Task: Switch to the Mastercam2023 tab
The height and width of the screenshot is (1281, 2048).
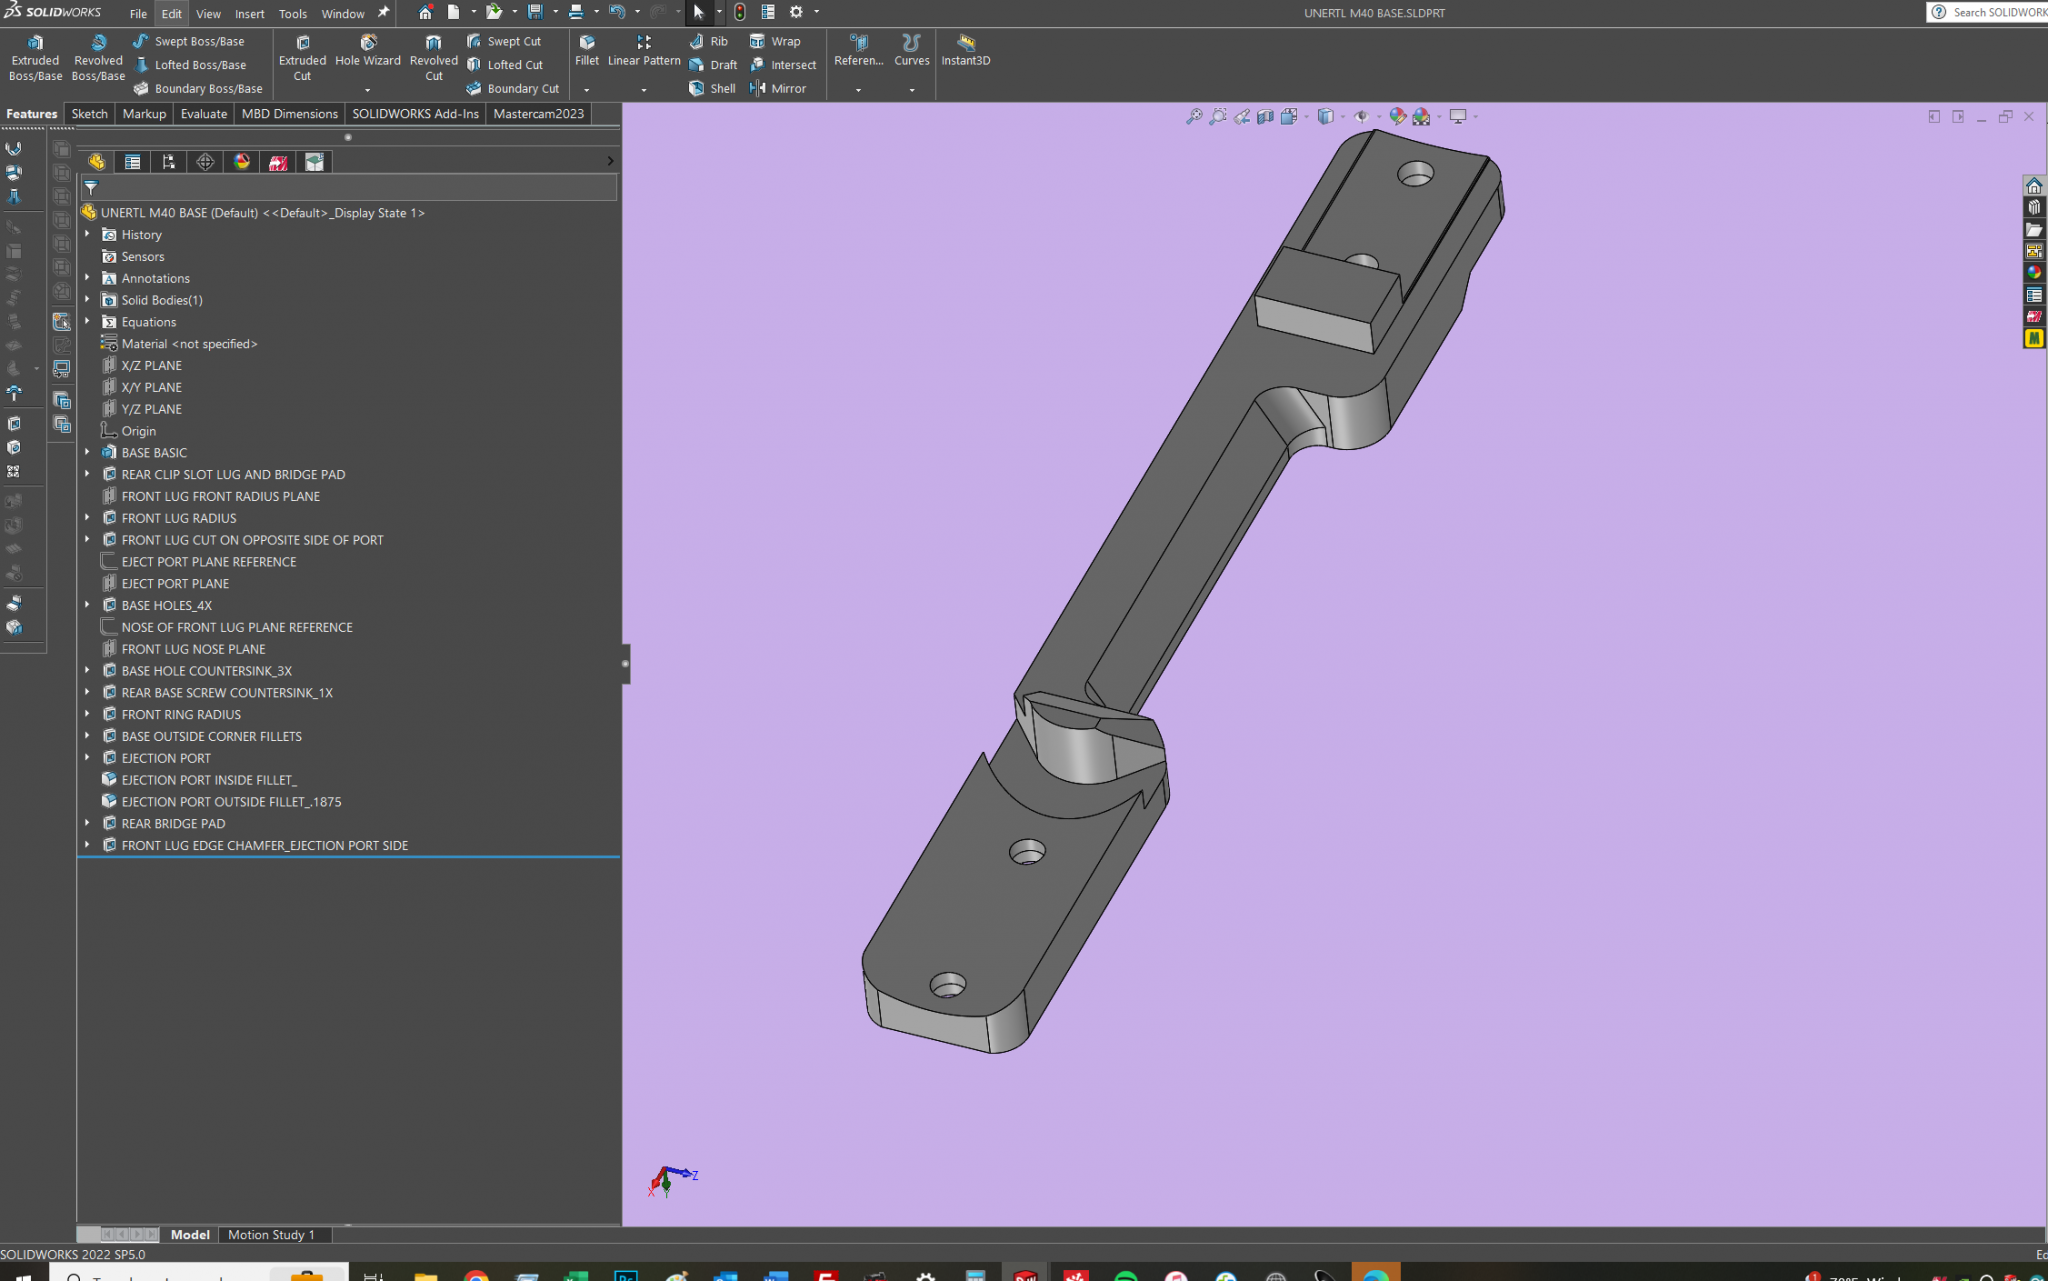Action: [538, 114]
